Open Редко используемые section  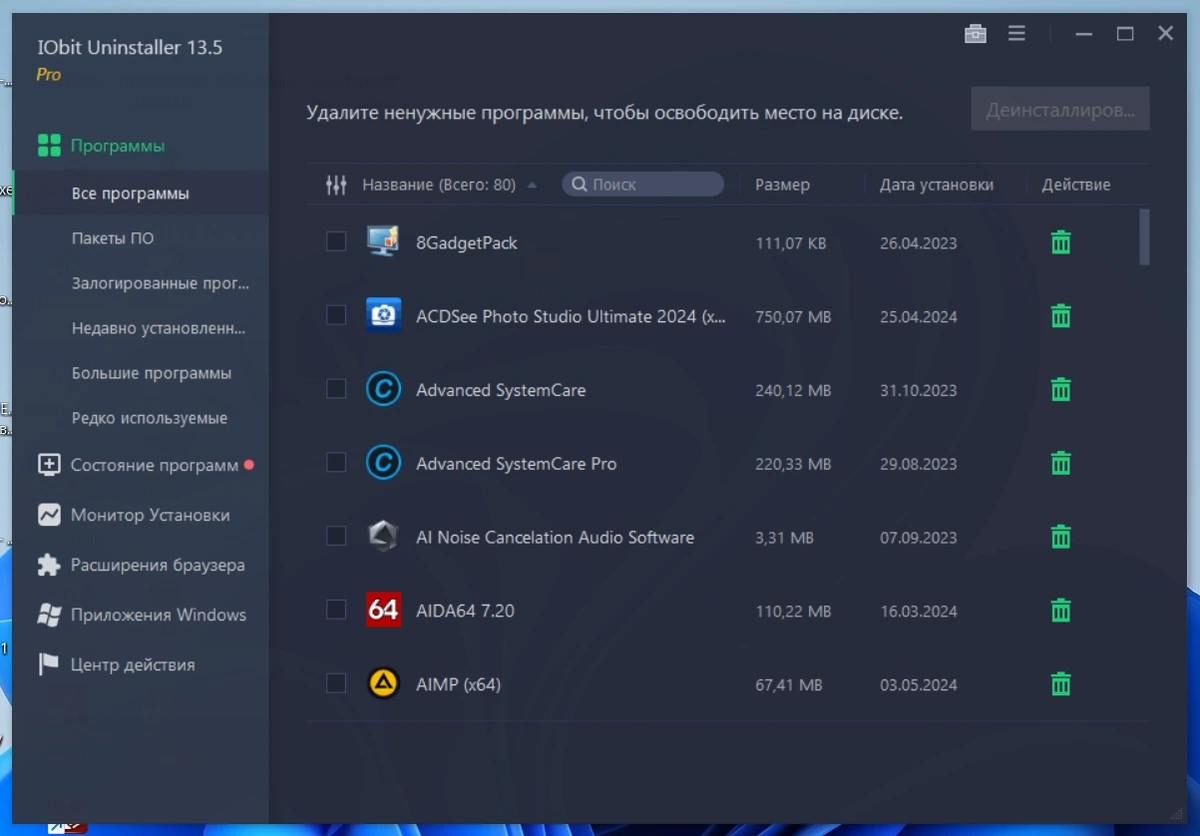pyautogui.click(x=149, y=418)
